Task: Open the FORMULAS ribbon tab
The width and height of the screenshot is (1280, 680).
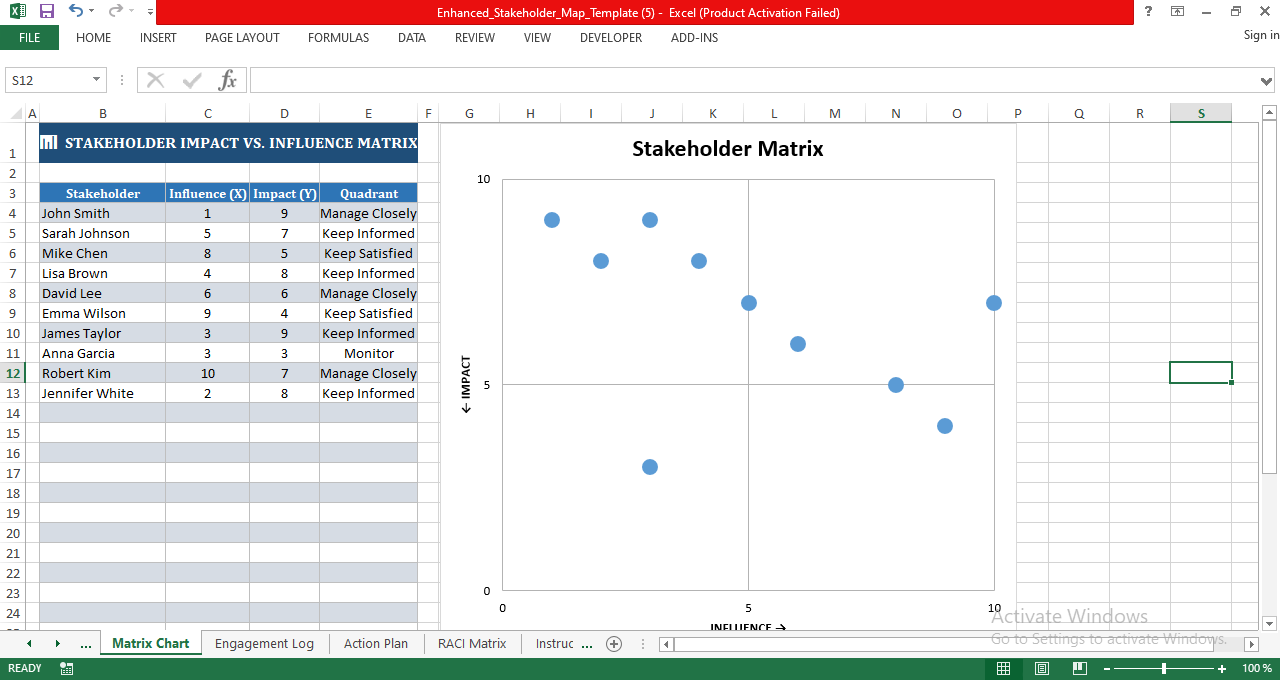Action: coord(338,37)
